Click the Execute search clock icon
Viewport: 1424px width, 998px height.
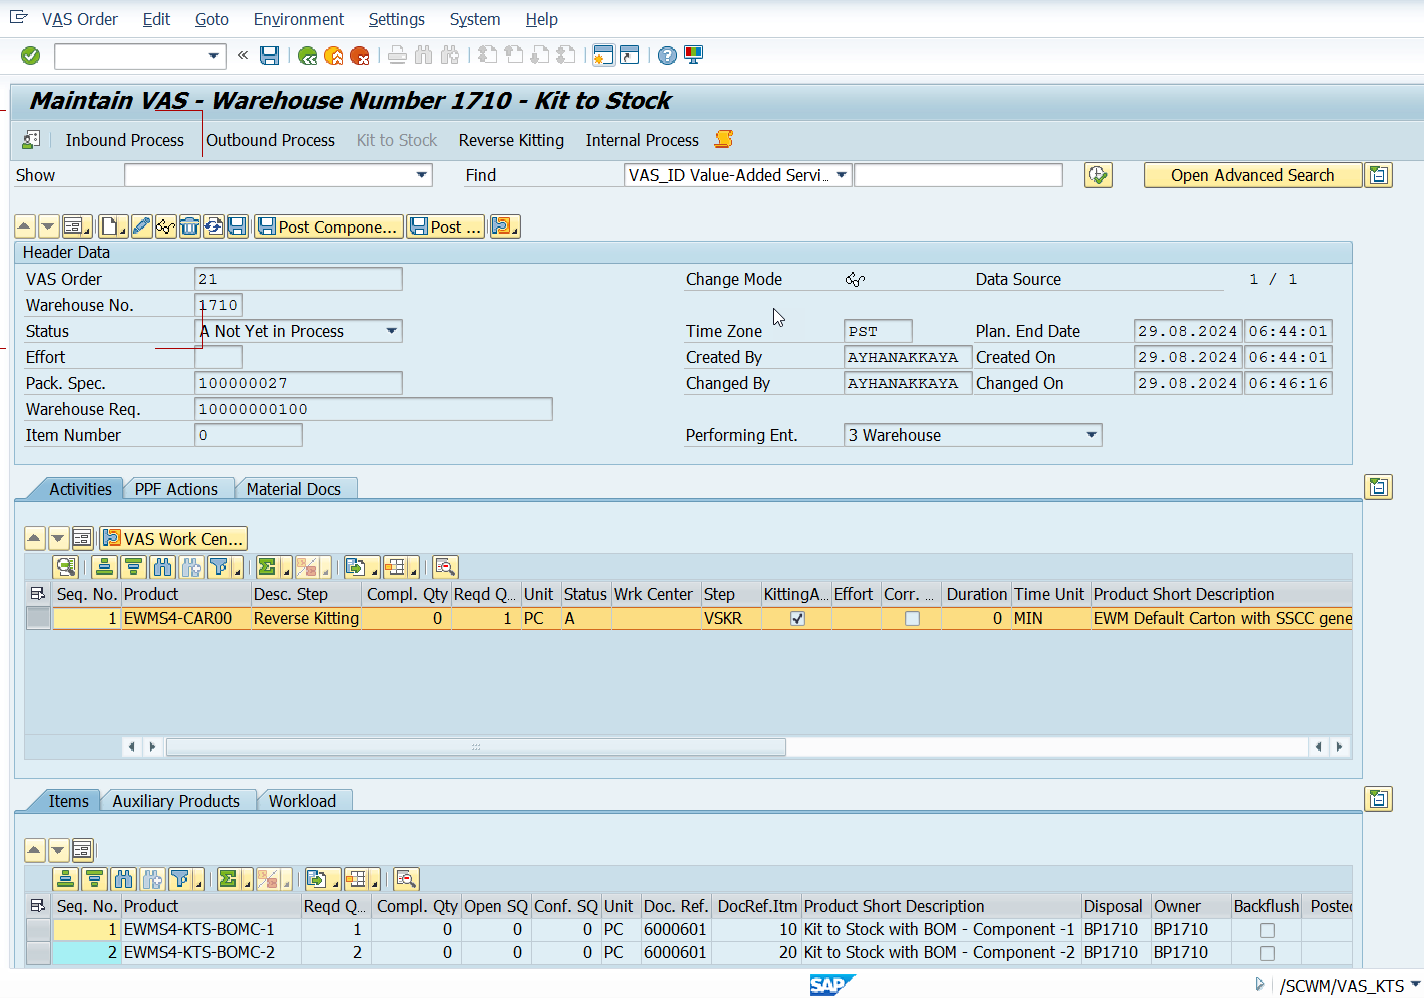1098,175
